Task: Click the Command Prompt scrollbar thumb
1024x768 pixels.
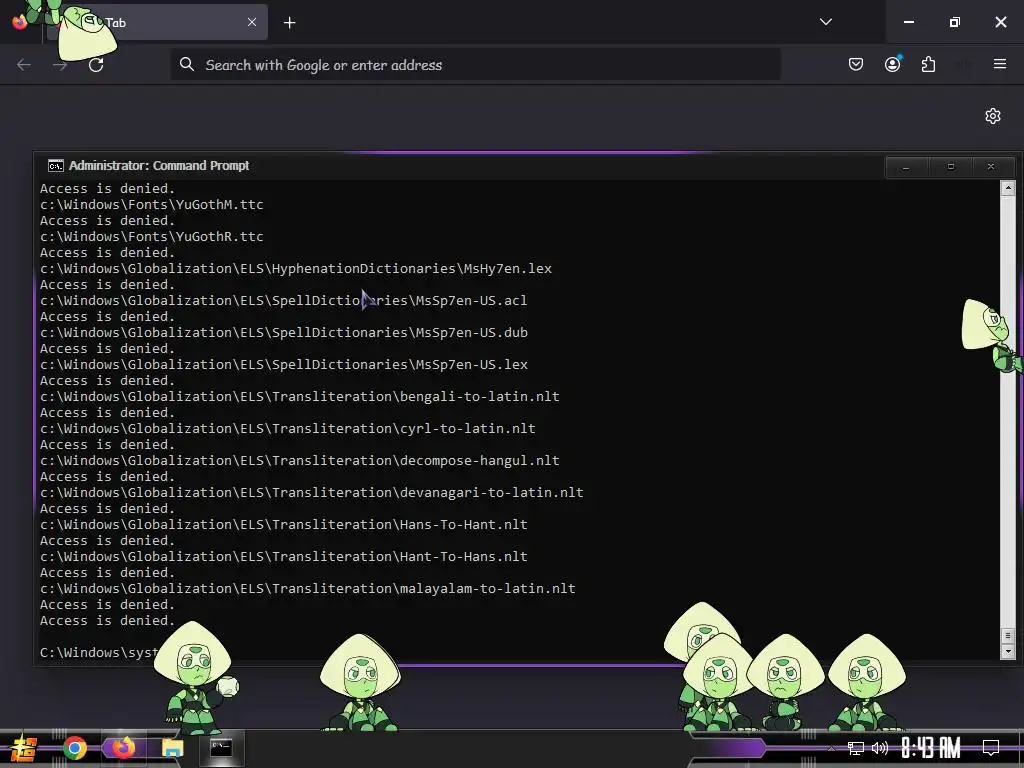Action: click(x=1008, y=635)
